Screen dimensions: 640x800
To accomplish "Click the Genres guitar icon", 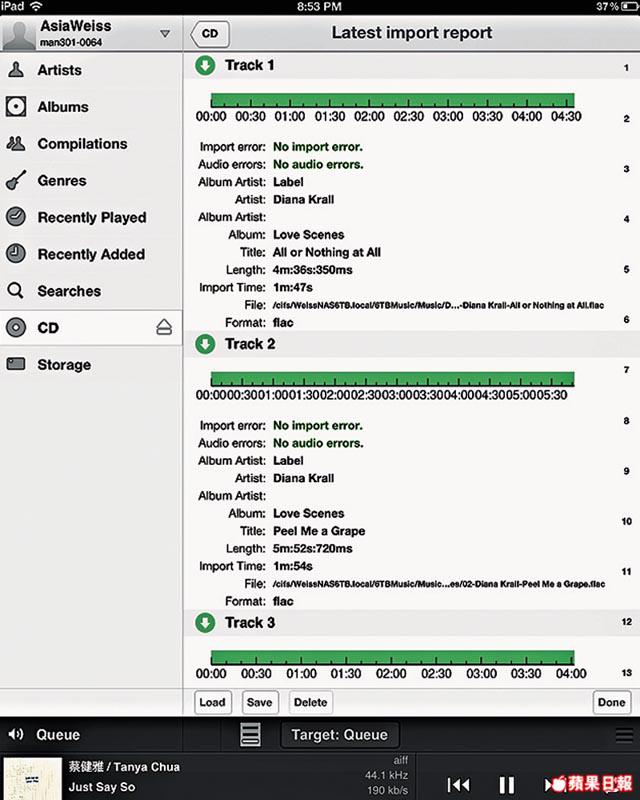I will (16, 181).
